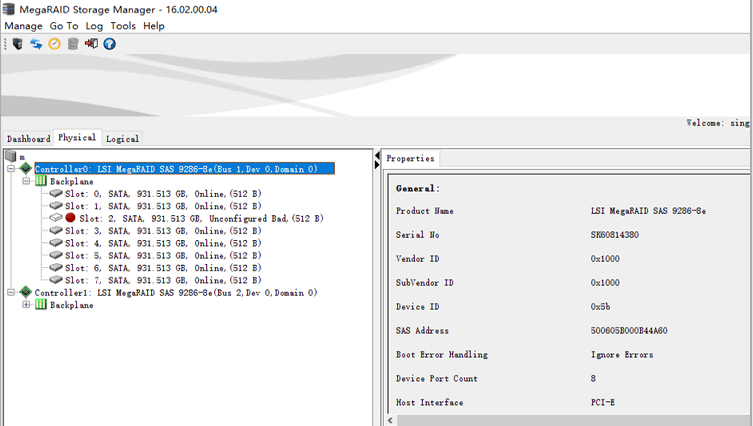753x426 pixels.
Task: Select Slot 3 SATA Online drive
Action: tap(163, 231)
